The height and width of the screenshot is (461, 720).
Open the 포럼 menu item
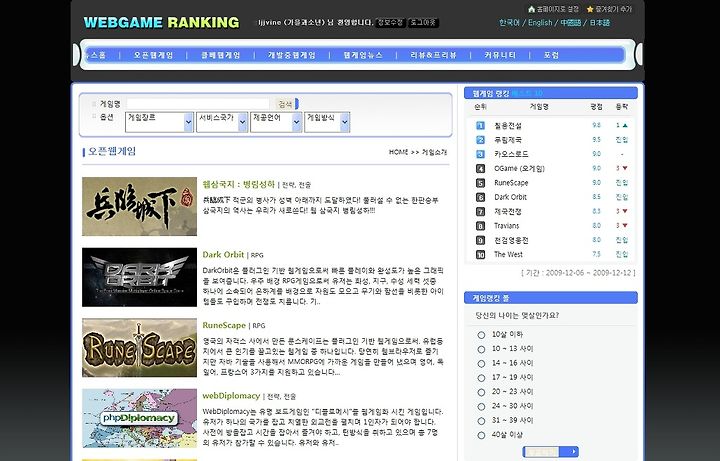(551, 55)
